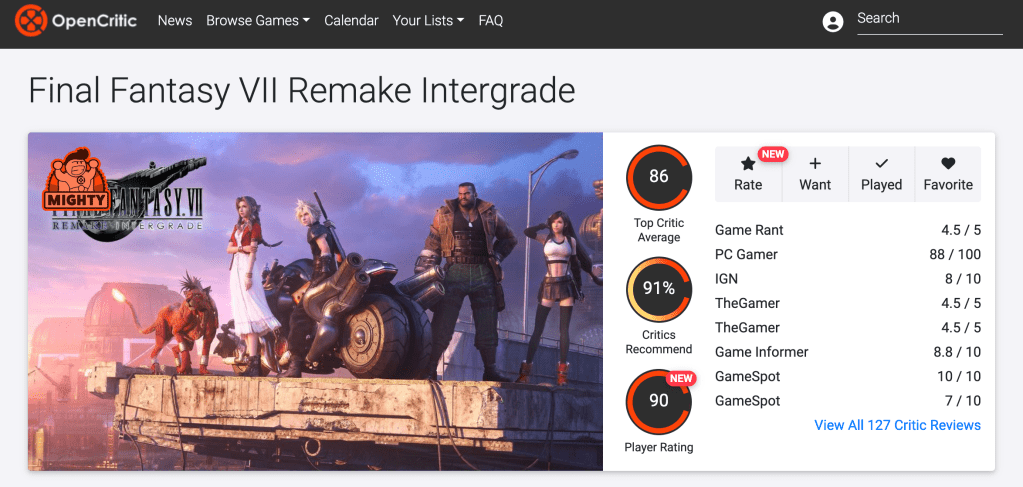Click the Top Critic Average score circle
Viewport: 1023px width, 487px height.
658,177
